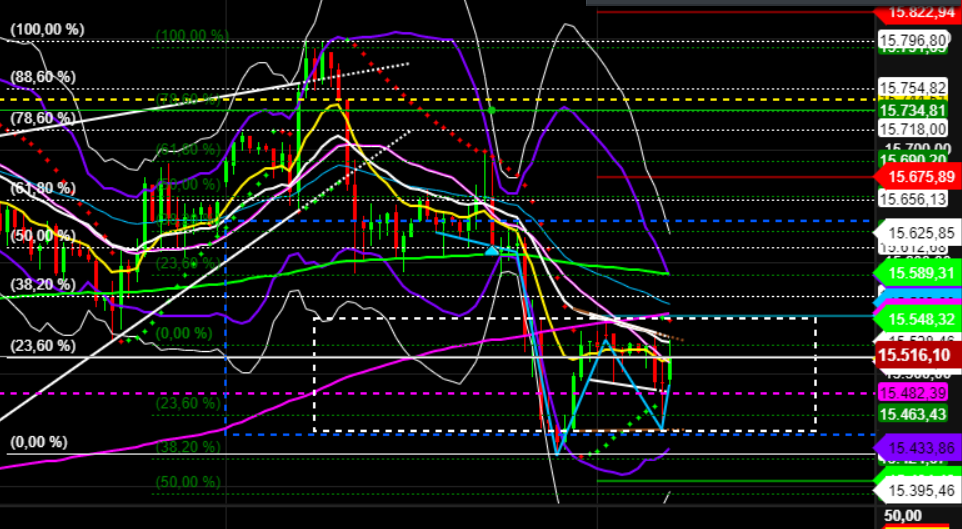
Task: Click the green 15.463,43 price tag
Action: pyautogui.click(x=912, y=414)
